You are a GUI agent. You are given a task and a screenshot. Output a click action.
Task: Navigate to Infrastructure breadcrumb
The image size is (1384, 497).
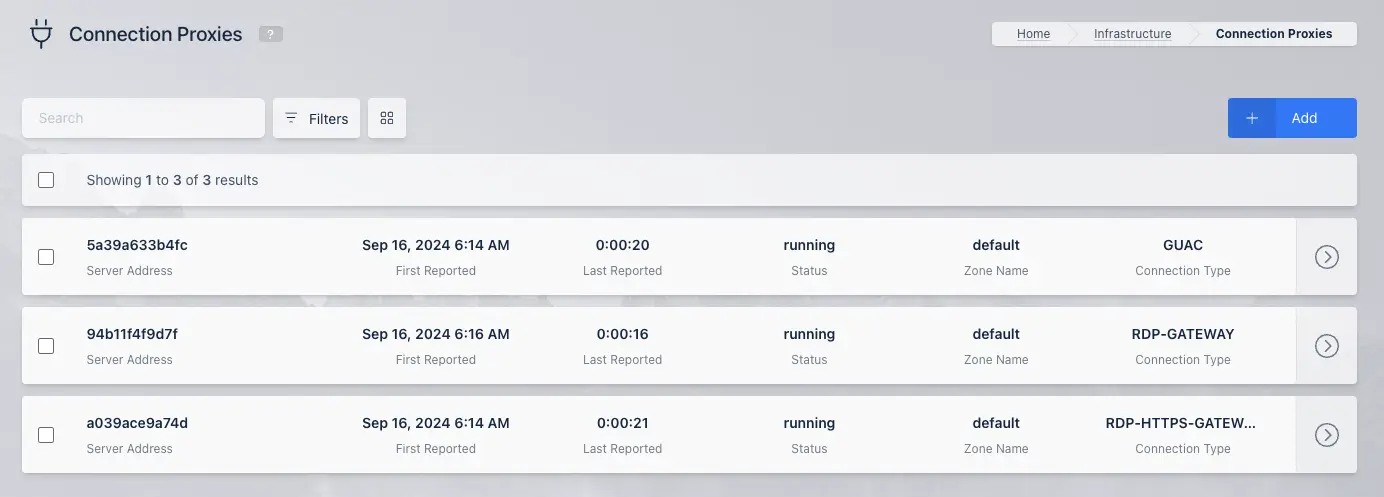click(1132, 34)
